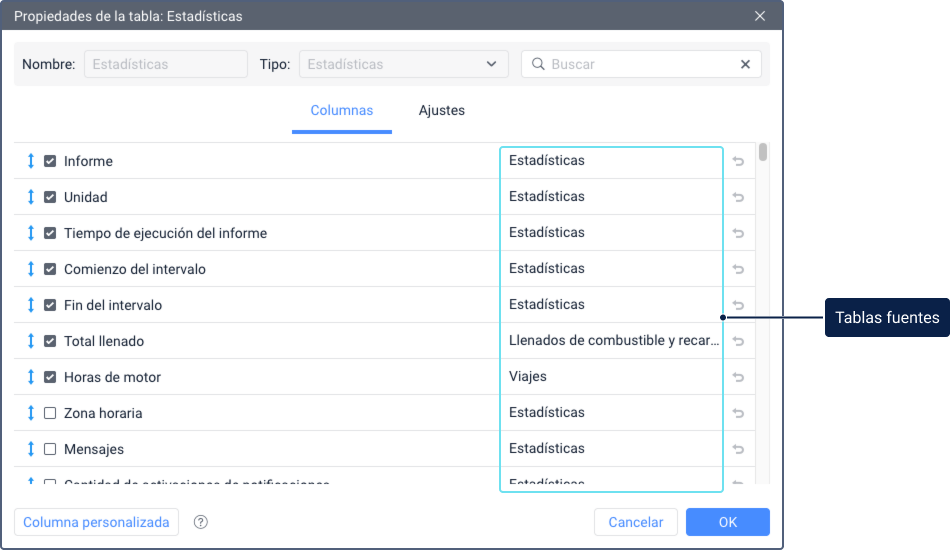Uncheck the Informe column checkbox
The image size is (952, 550).
[x=50, y=161]
